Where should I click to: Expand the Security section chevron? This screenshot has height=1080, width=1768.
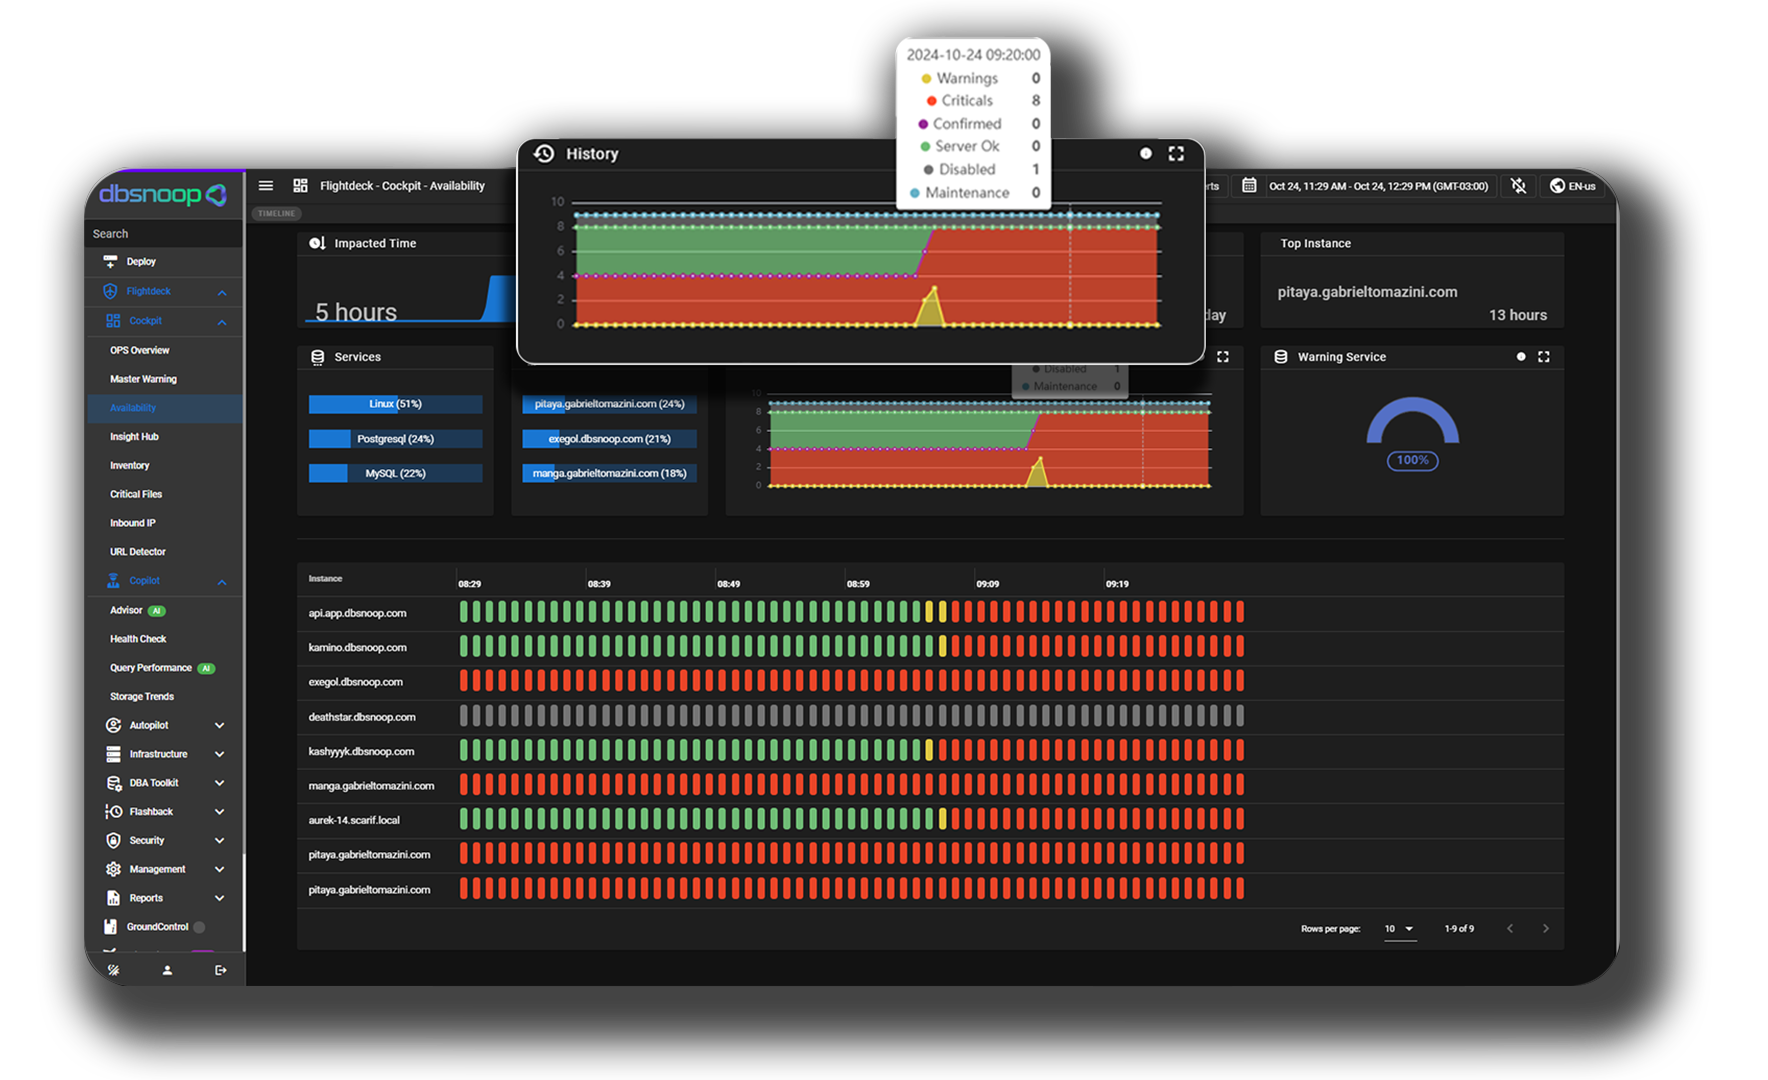click(x=219, y=841)
